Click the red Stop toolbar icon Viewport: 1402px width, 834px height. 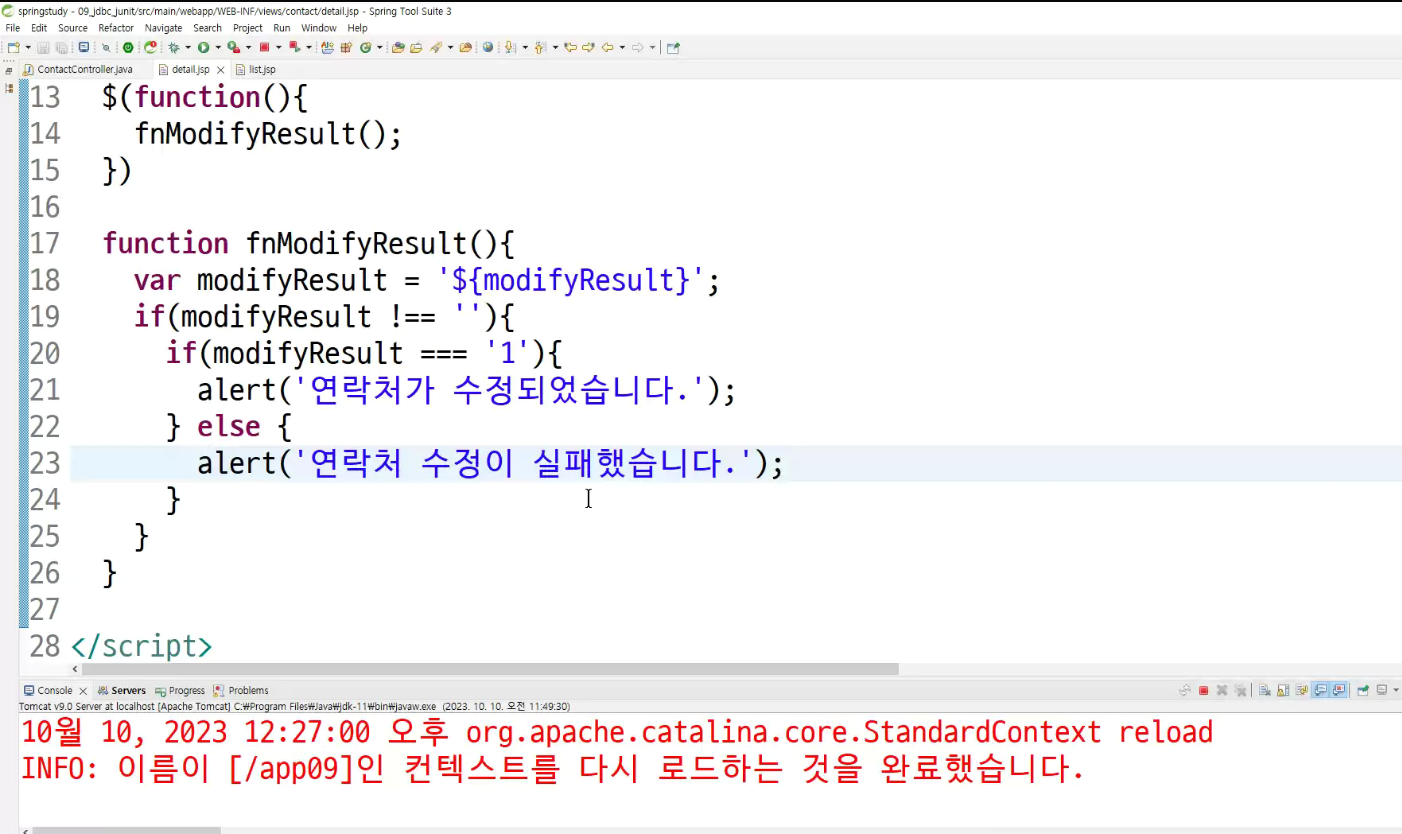265,47
